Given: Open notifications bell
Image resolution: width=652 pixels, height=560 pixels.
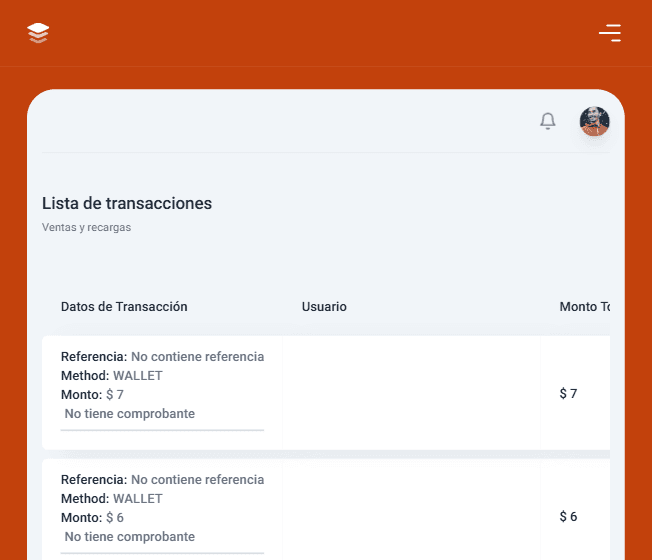Looking at the screenshot, I should tap(547, 121).
